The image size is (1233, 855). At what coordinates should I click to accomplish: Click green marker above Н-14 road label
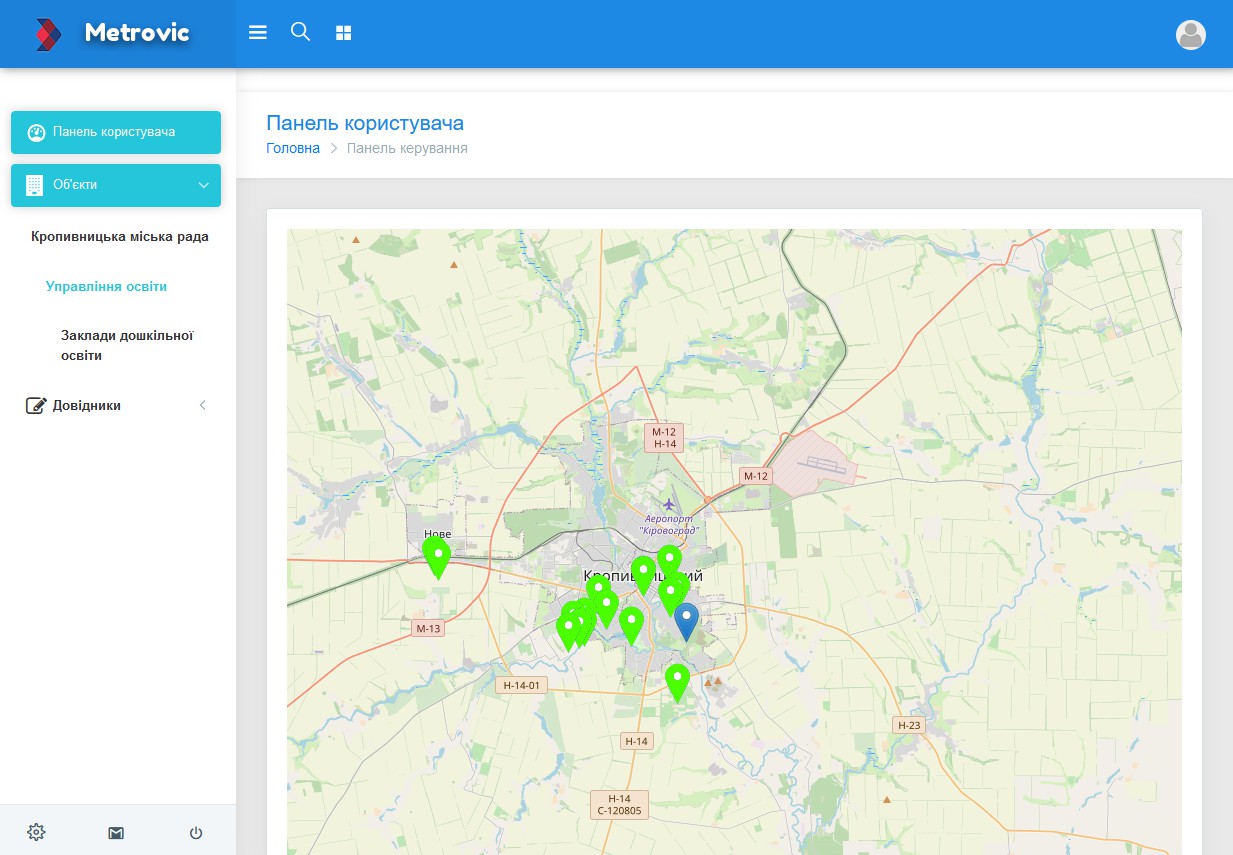pos(677,683)
